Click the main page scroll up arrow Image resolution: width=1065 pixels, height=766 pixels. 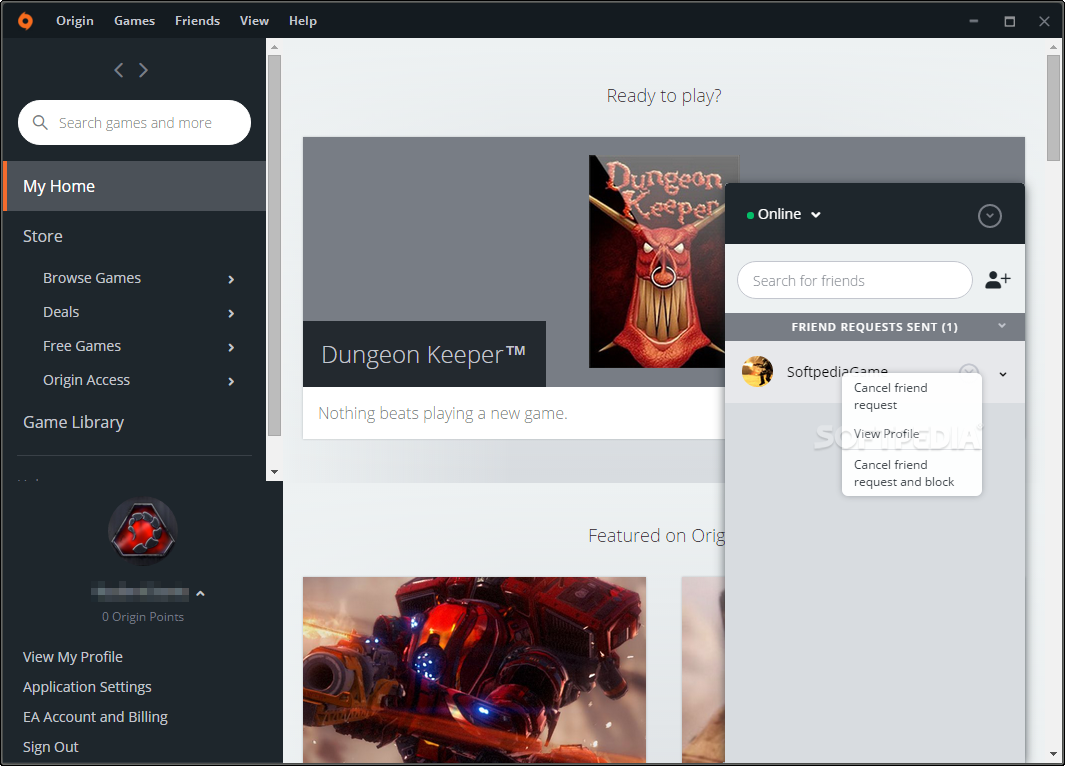click(1053, 47)
